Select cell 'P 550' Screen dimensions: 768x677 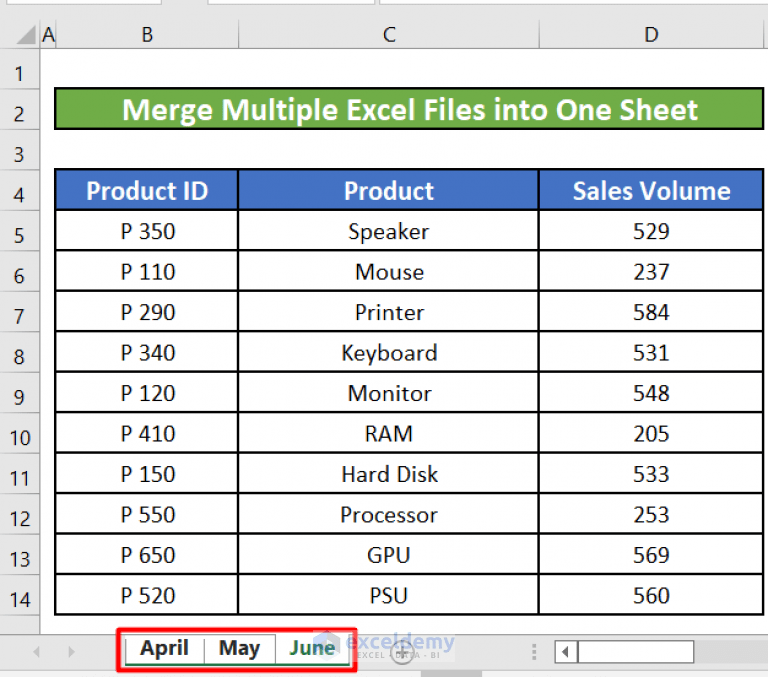(x=147, y=514)
